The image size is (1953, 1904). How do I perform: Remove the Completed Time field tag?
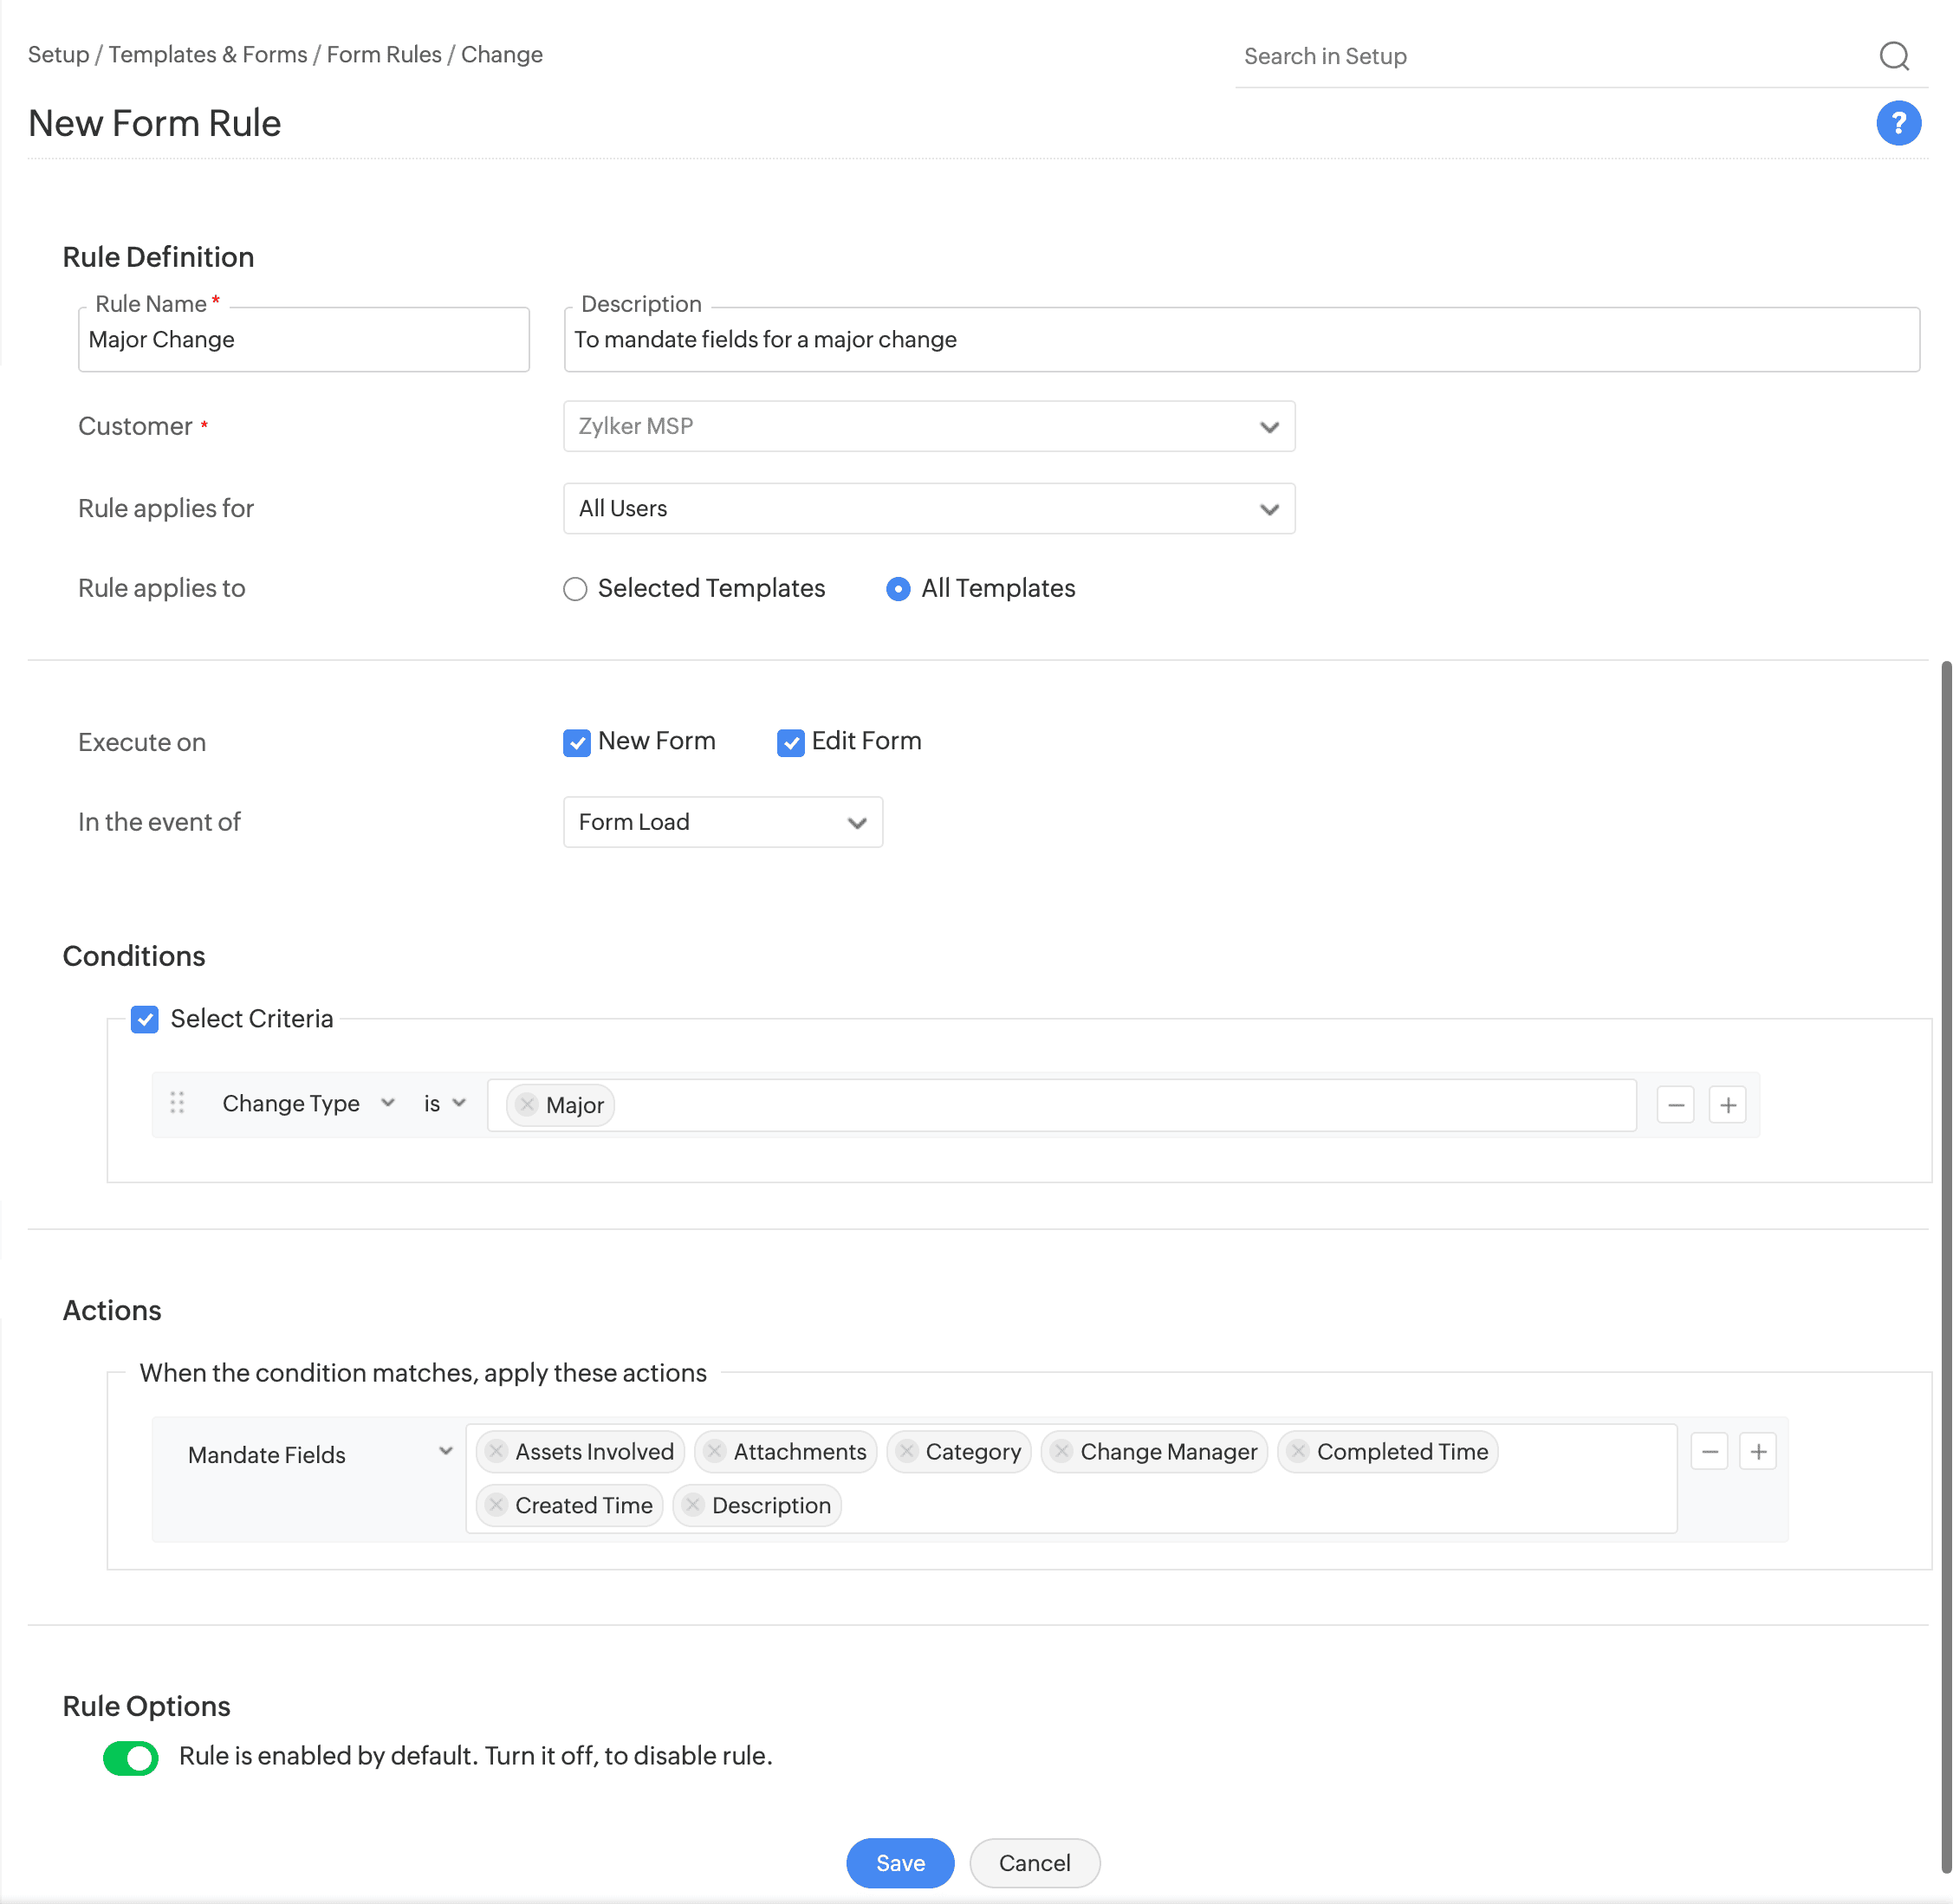click(x=1297, y=1451)
